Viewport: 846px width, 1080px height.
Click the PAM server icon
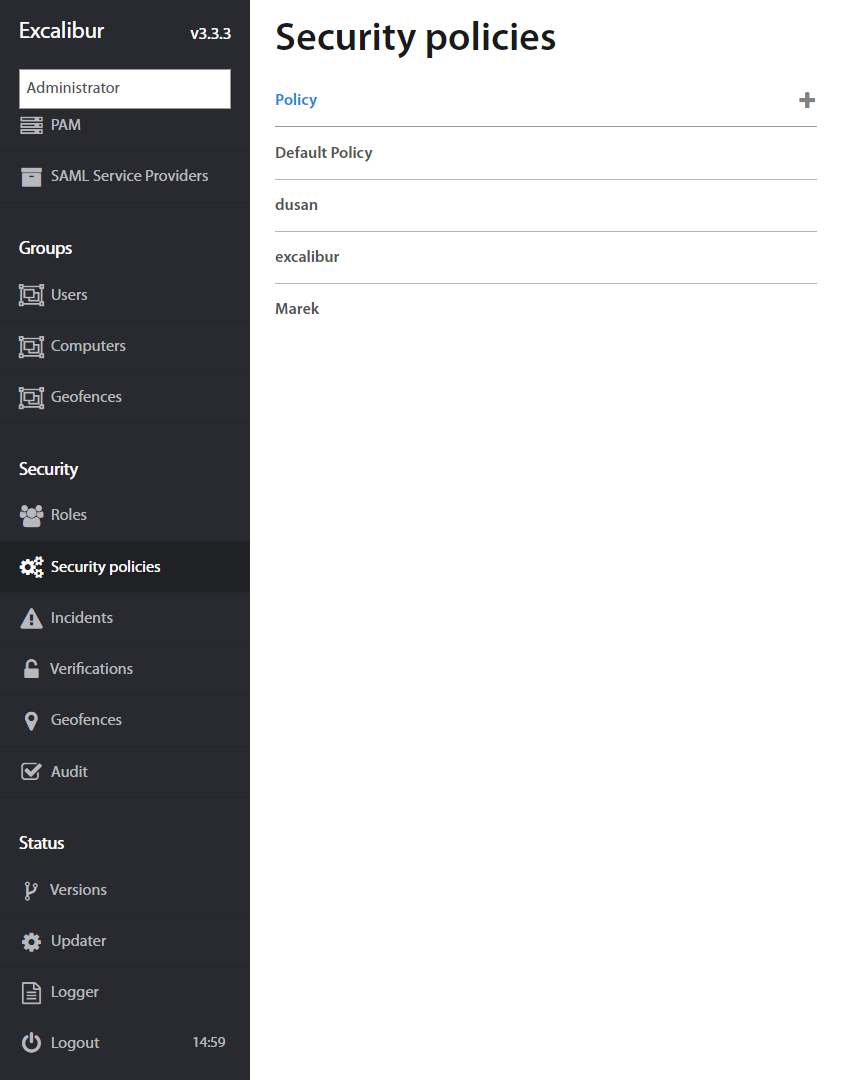tap(31, 125)
